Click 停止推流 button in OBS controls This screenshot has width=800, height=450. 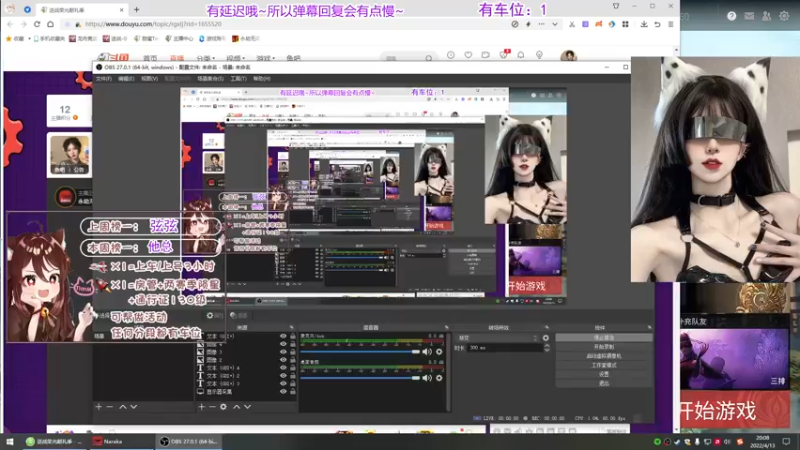(x=604, y=338)
